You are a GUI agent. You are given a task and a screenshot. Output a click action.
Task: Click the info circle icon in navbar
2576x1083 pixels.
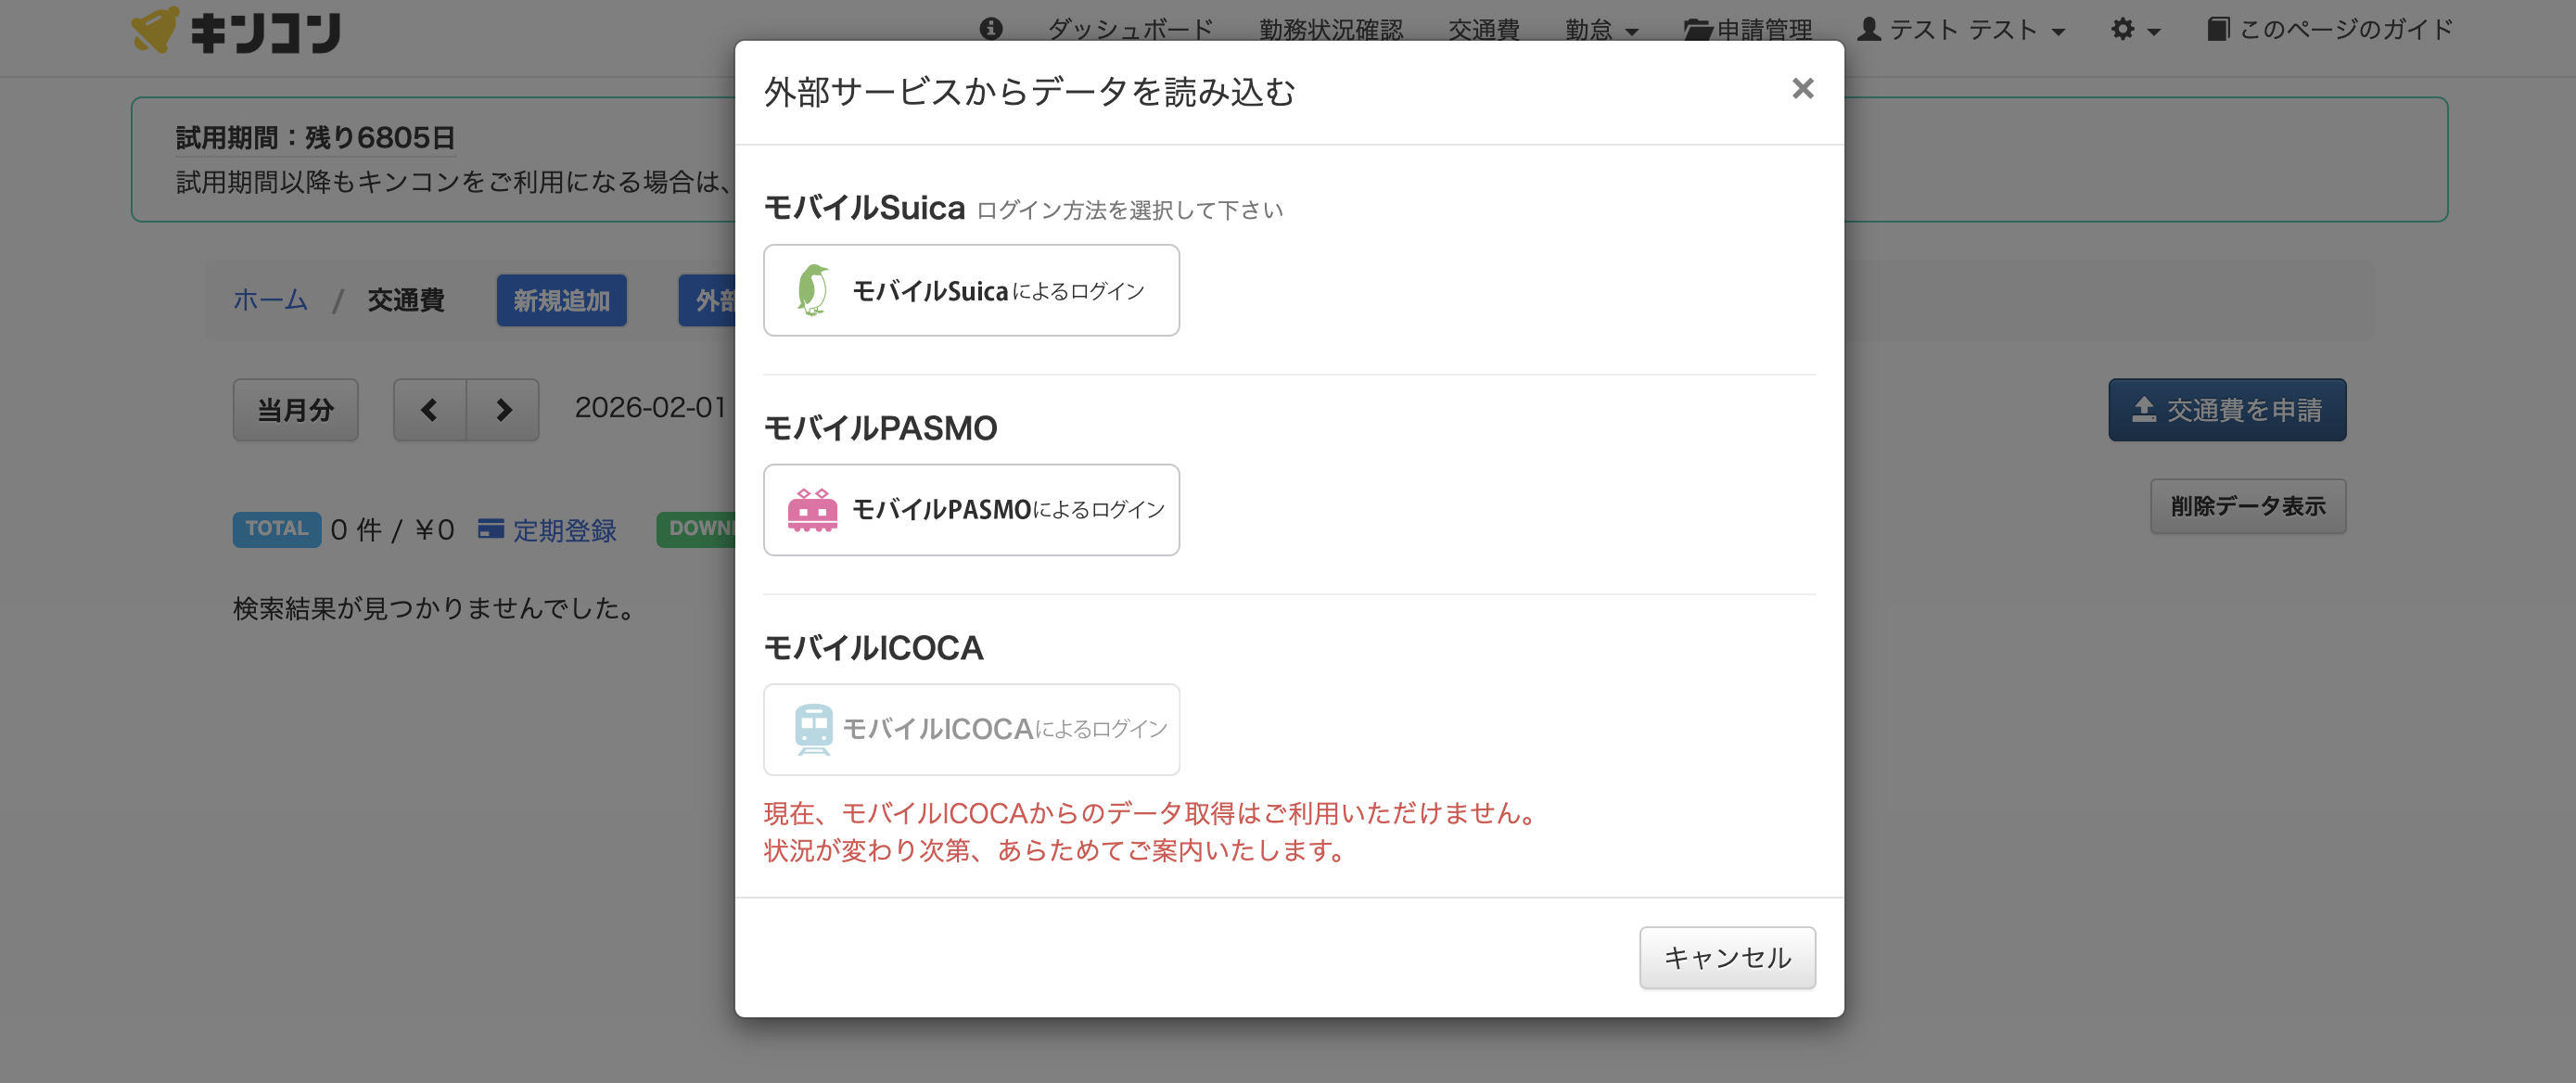[991, 29]
